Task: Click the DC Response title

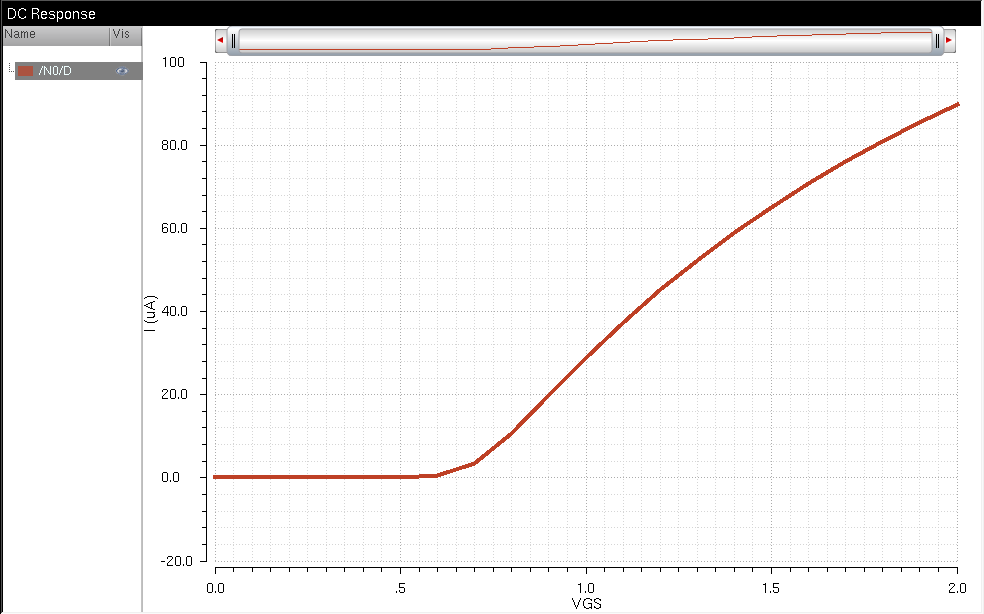Action: (x=51, y=14)
